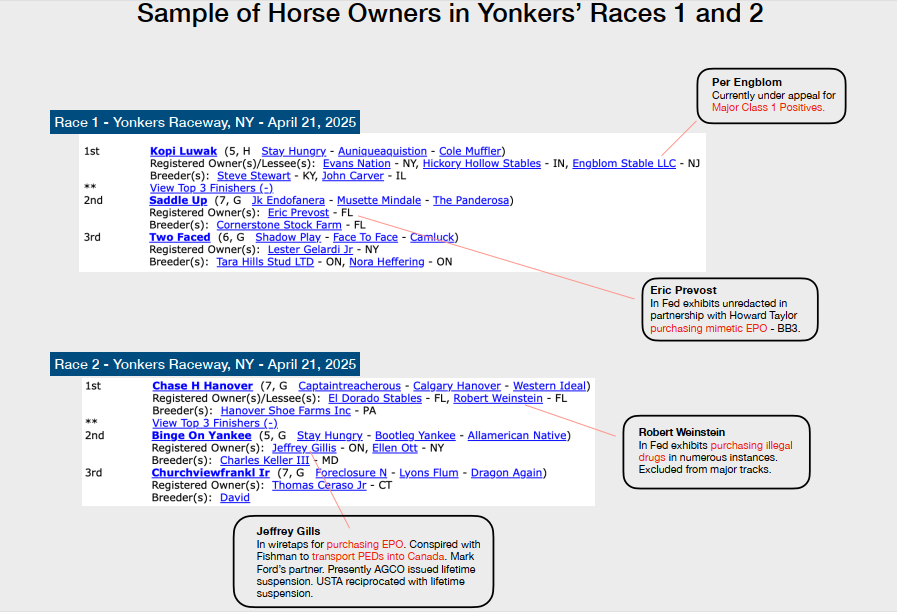Open the Western Ideal link
The width and height of the screenshot is (897, 614).
[549, 386]
